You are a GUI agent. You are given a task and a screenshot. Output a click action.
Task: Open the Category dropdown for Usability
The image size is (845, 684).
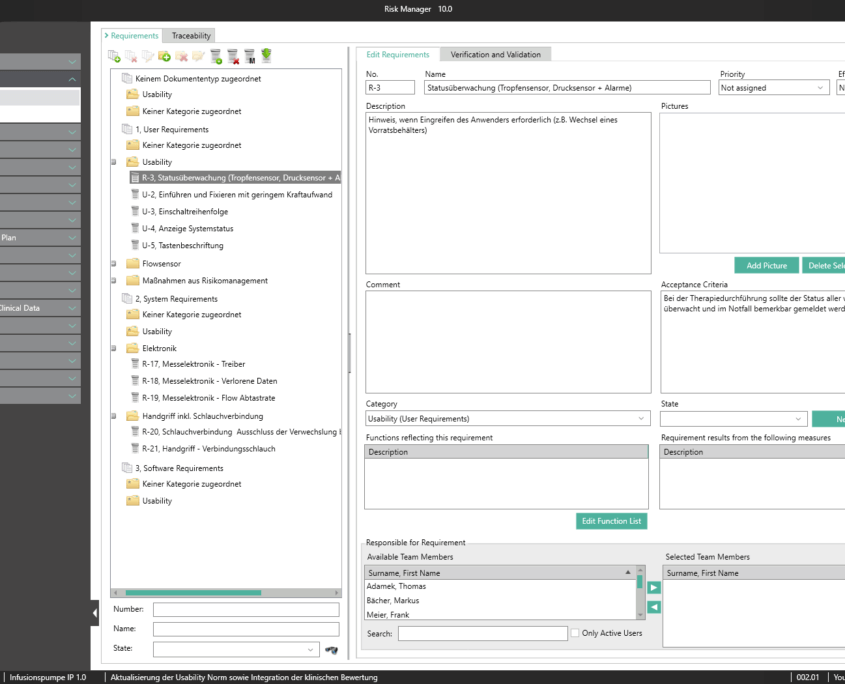507,419
